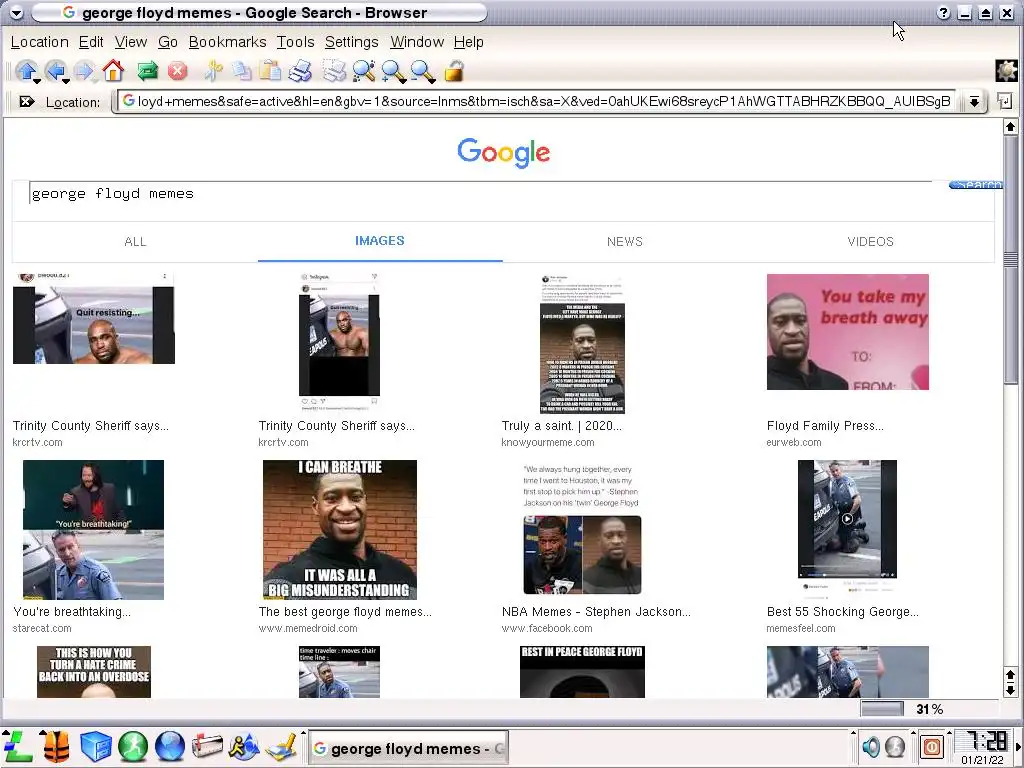Select the IMAGES tab

pos(380,241)
